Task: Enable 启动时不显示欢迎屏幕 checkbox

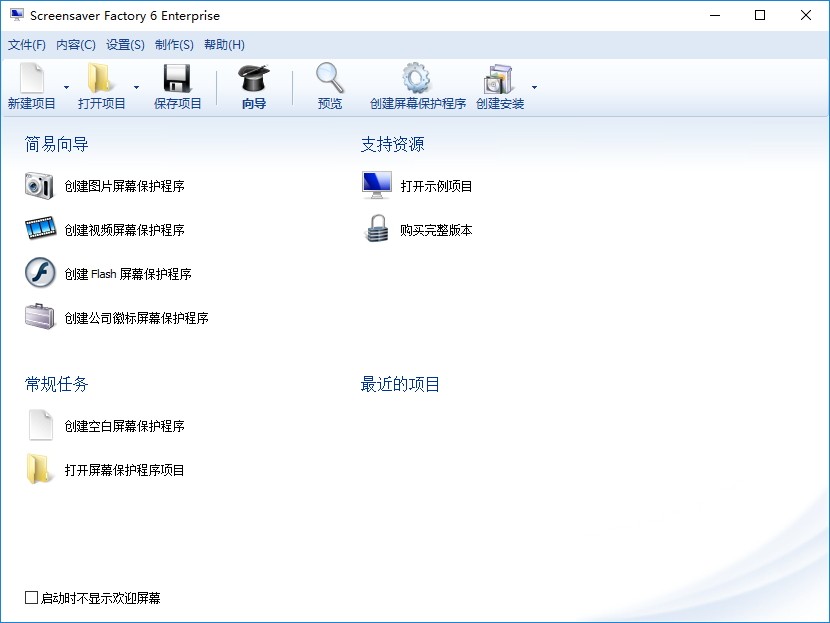Action: click(32, 598)
